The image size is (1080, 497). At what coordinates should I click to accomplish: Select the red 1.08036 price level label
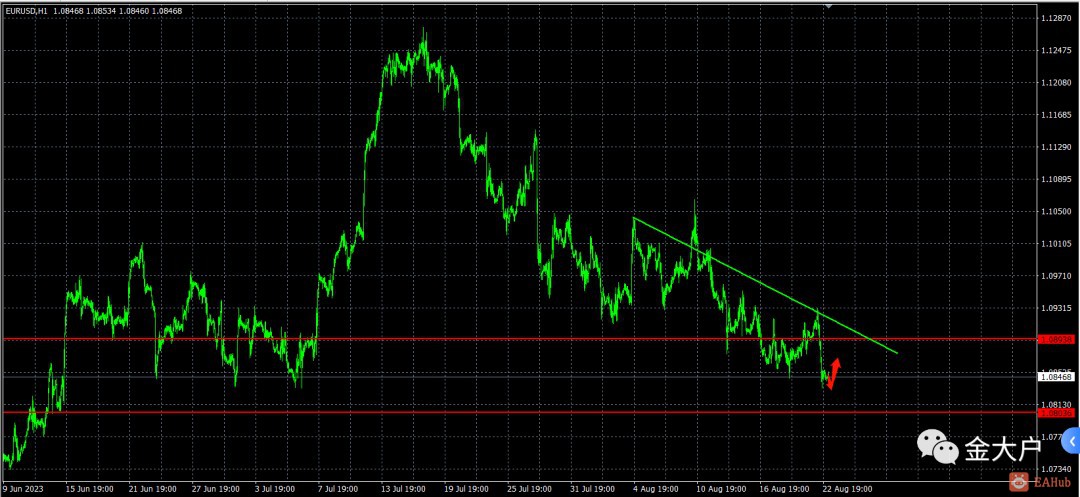(1056, 413)
